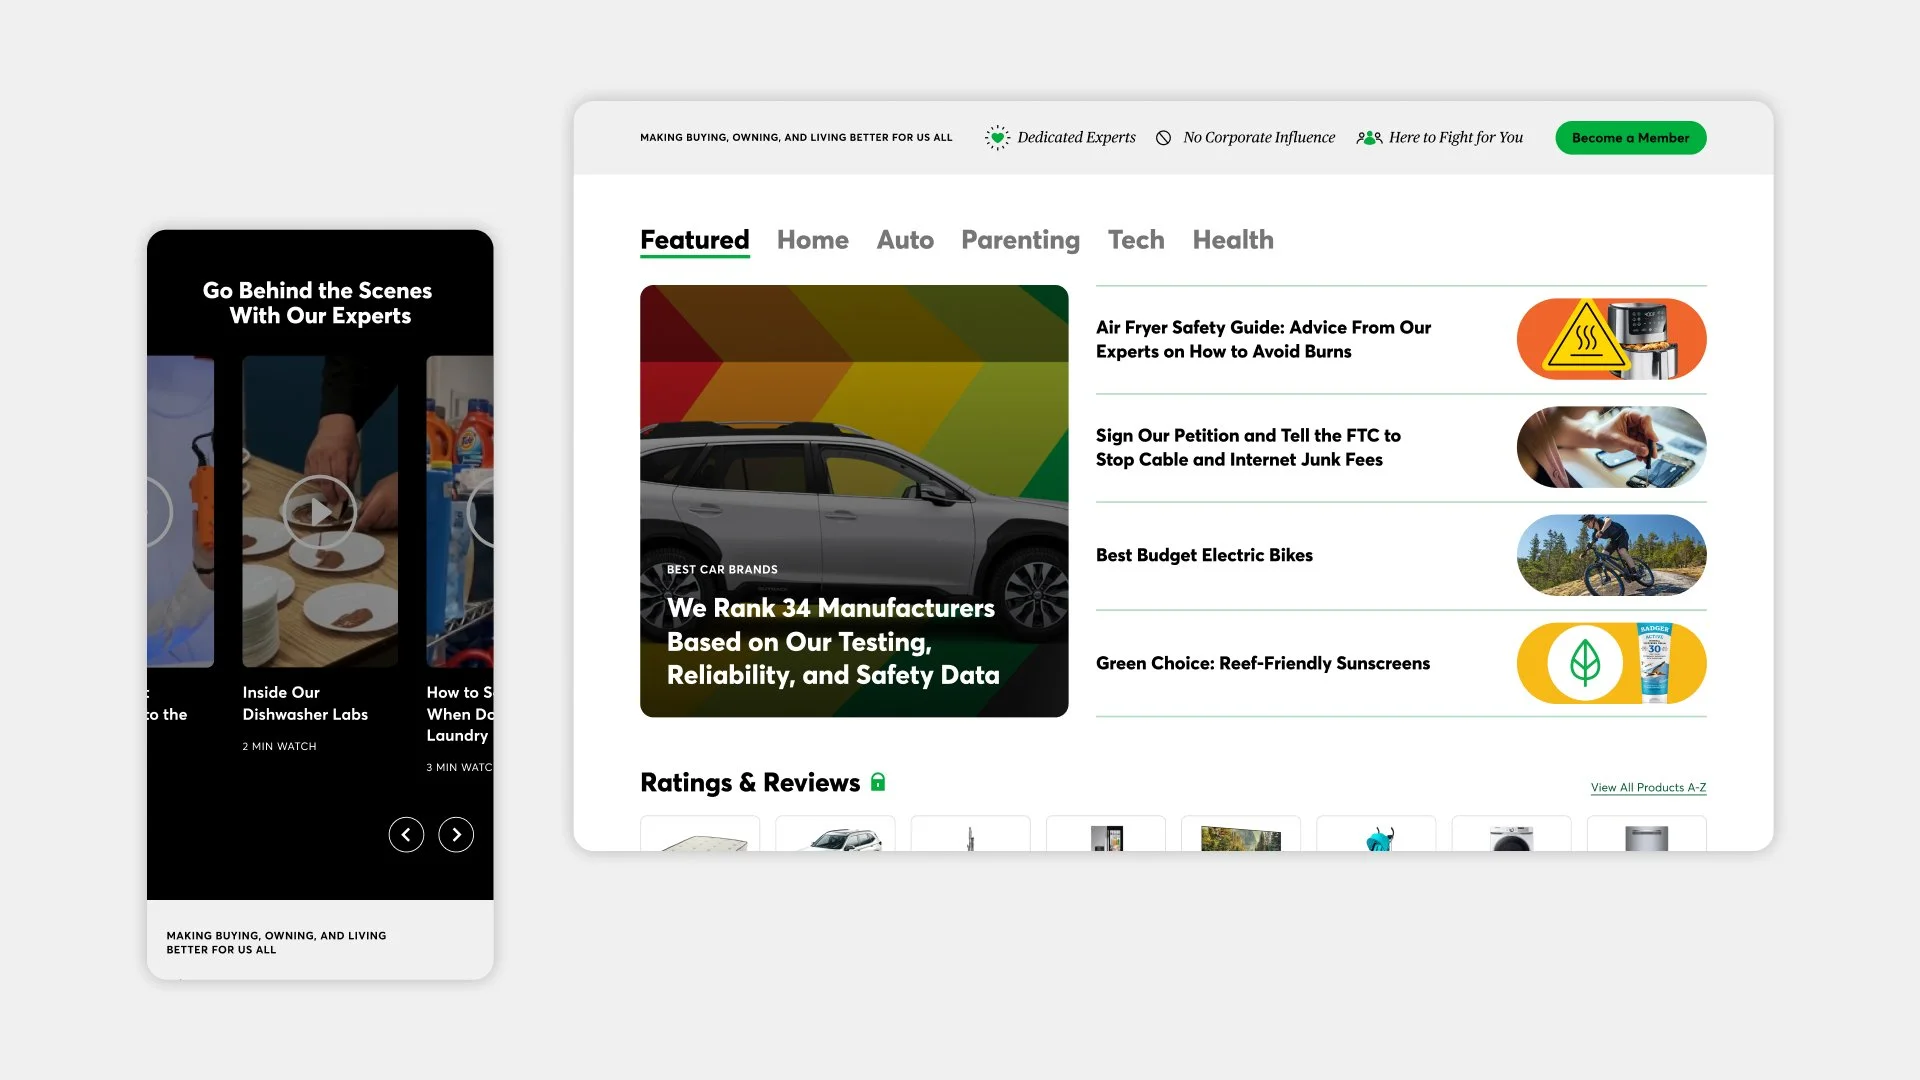1920x1080 pixels.
Task: Open the FTC junk fees petition article
Action: pos(1248,447)
